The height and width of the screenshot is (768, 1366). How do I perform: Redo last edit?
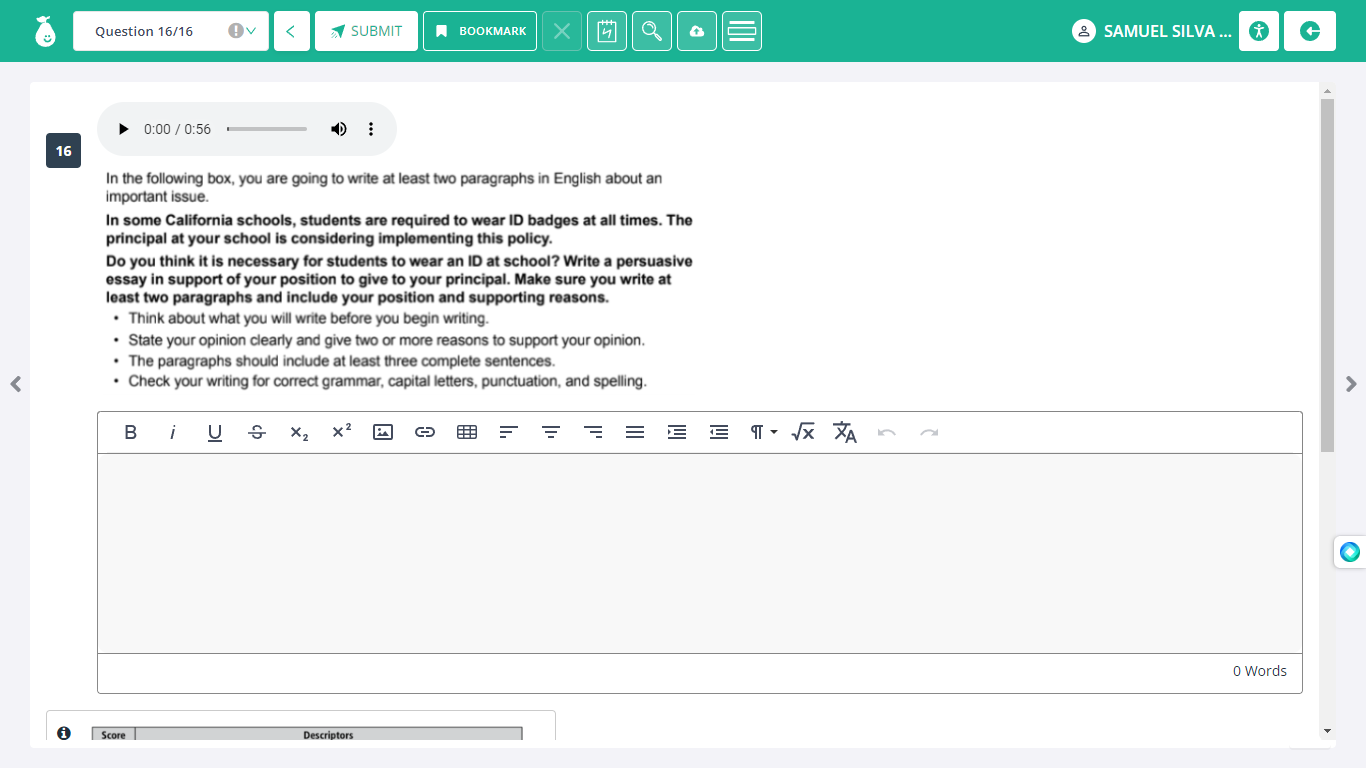(929, 432)
